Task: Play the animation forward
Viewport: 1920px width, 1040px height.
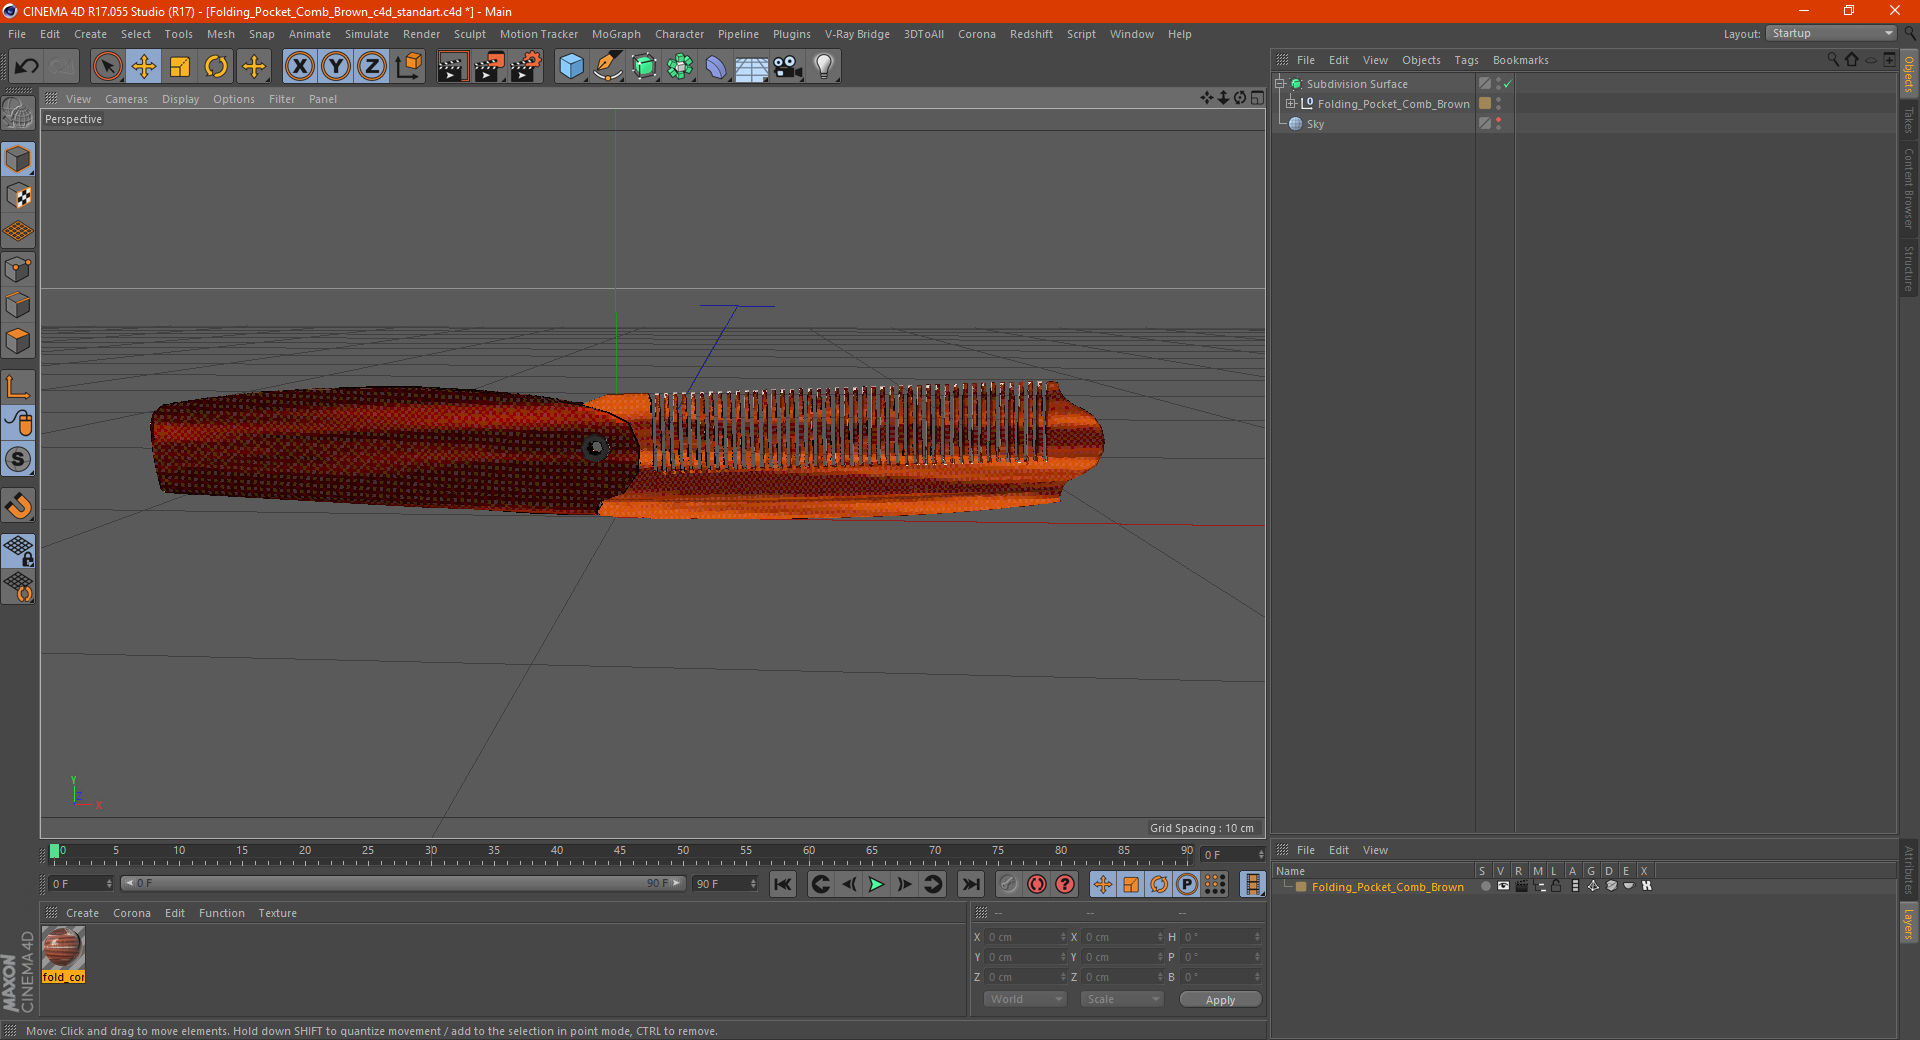Action: [x=876, y=884]
